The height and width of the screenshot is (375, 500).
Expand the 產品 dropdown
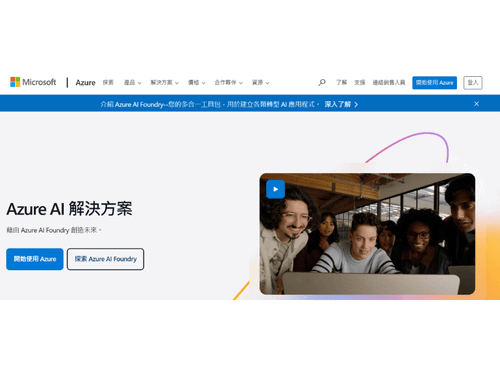[x=132, y=82]
